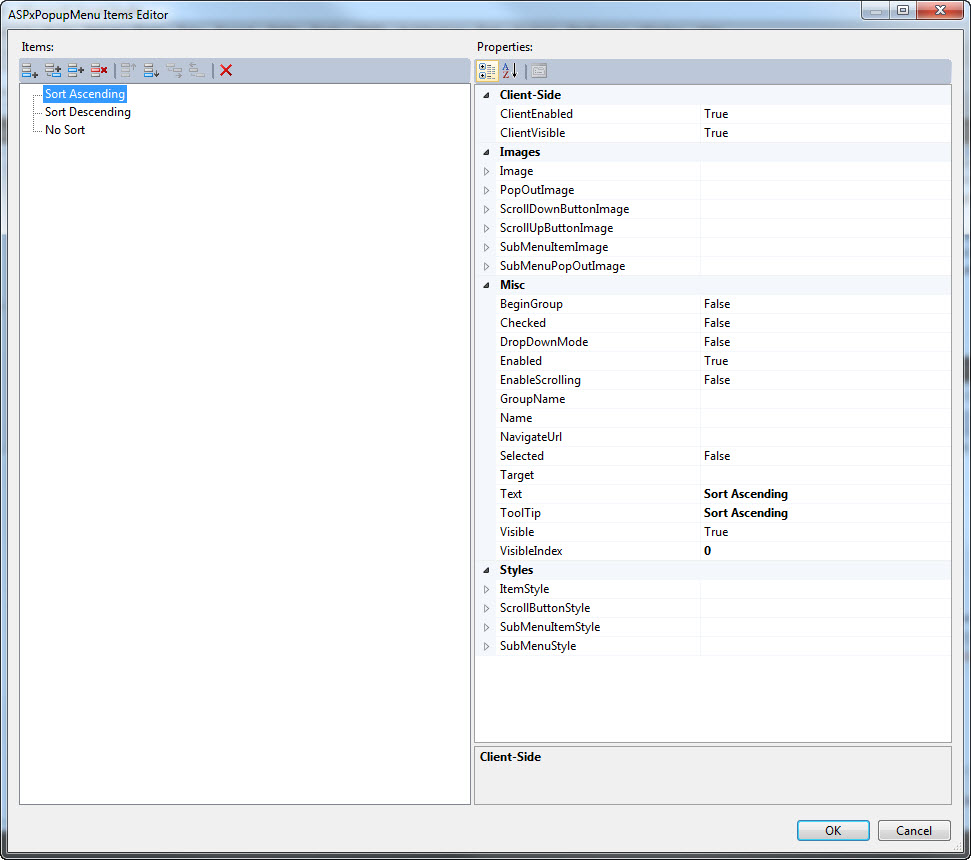This screenshot has height=860, width=971.
Task: Expand the SubMenuStyle property
Action: click(486, 646)
